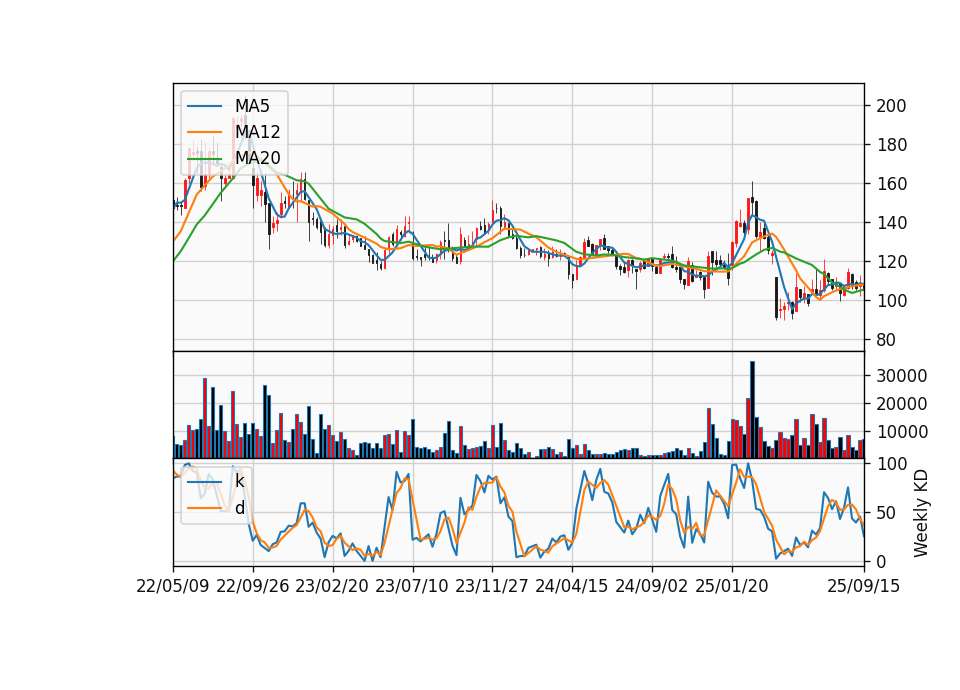Click price axis value 200
Screen dimensions: 960x690
pos(891,106)
